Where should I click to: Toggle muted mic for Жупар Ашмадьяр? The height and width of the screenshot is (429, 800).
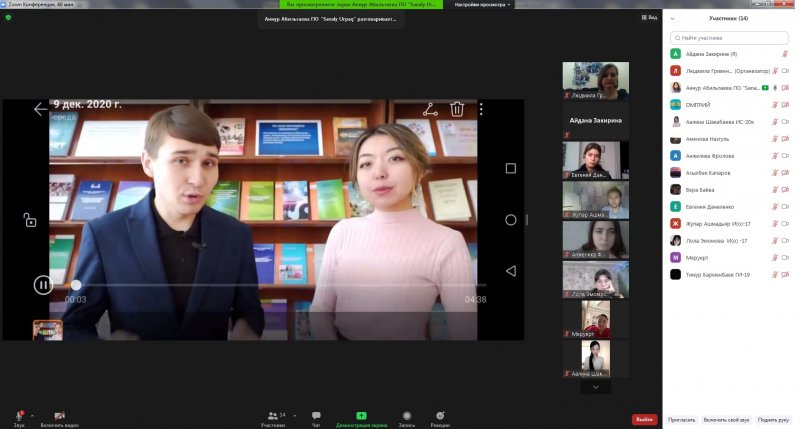pos(775,223)
